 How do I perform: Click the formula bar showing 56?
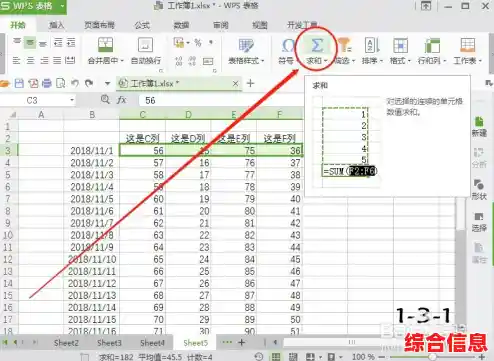tap(221, 100)
